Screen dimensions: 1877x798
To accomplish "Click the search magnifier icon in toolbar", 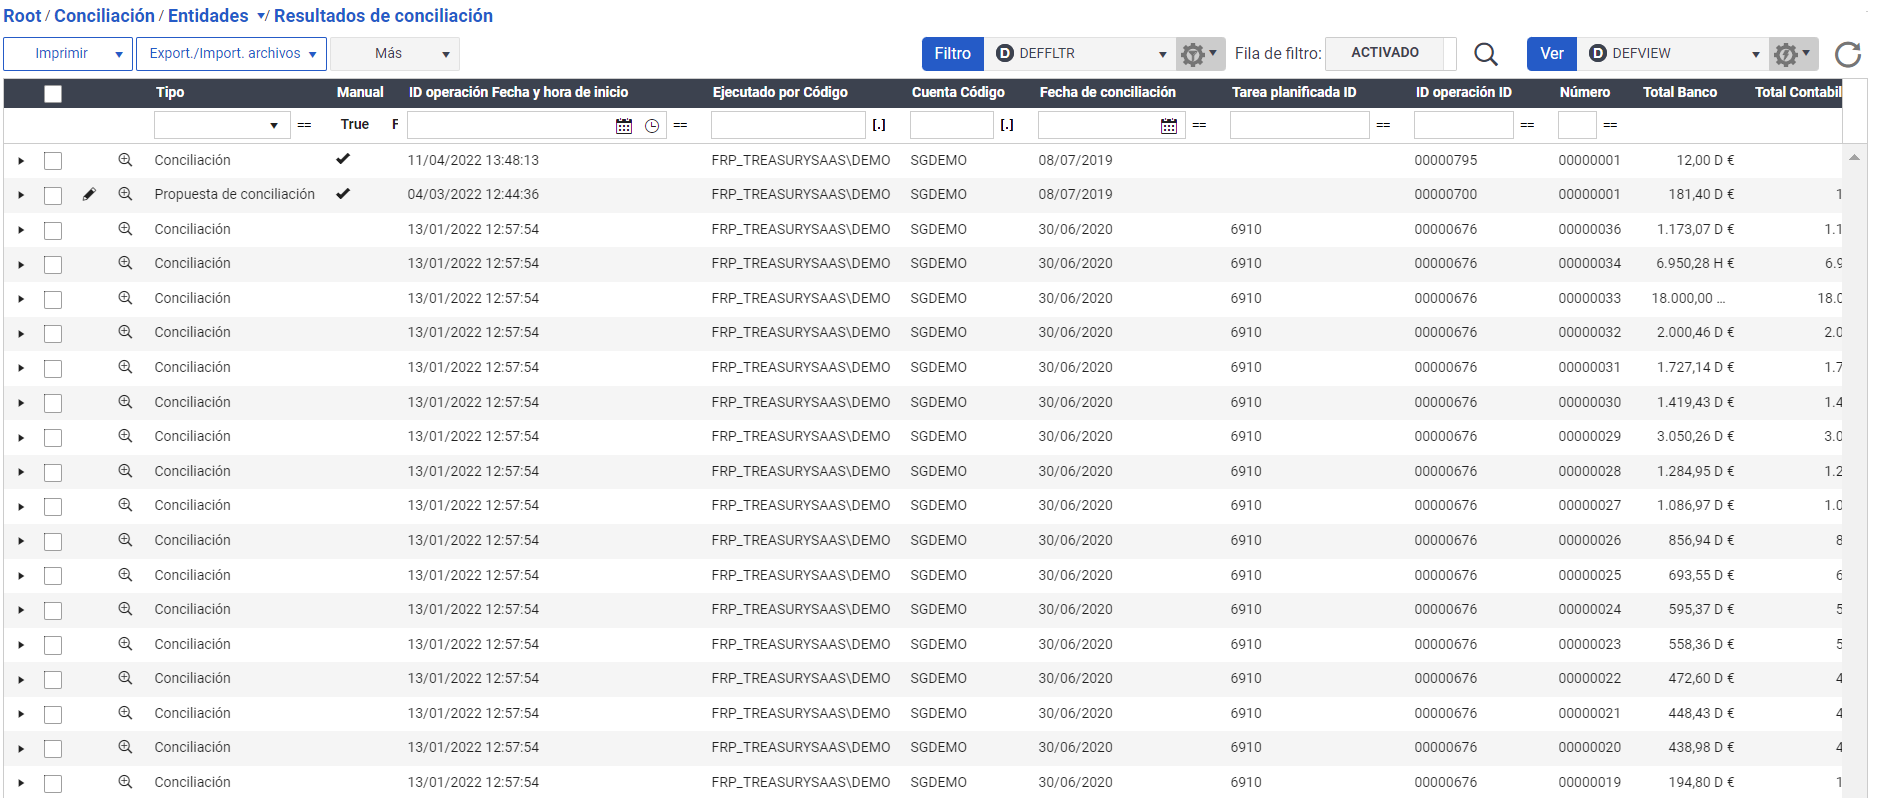I will (1486, 54).
